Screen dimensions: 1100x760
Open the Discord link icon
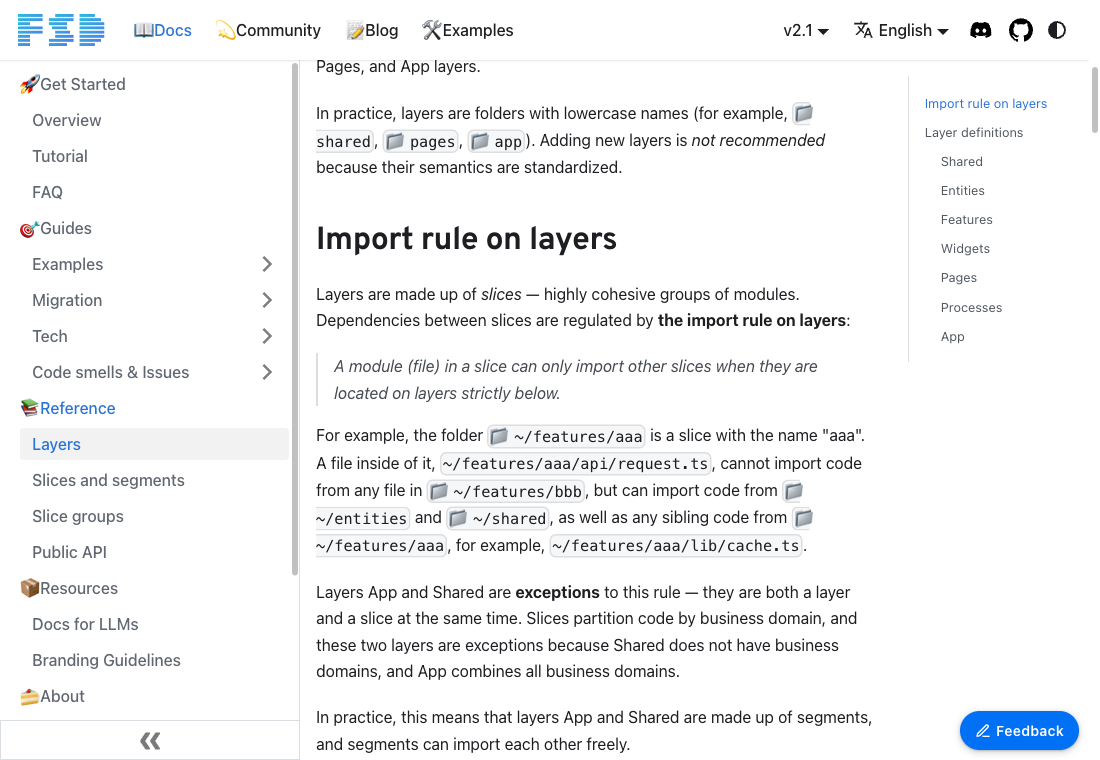click(x=980, y=30)
